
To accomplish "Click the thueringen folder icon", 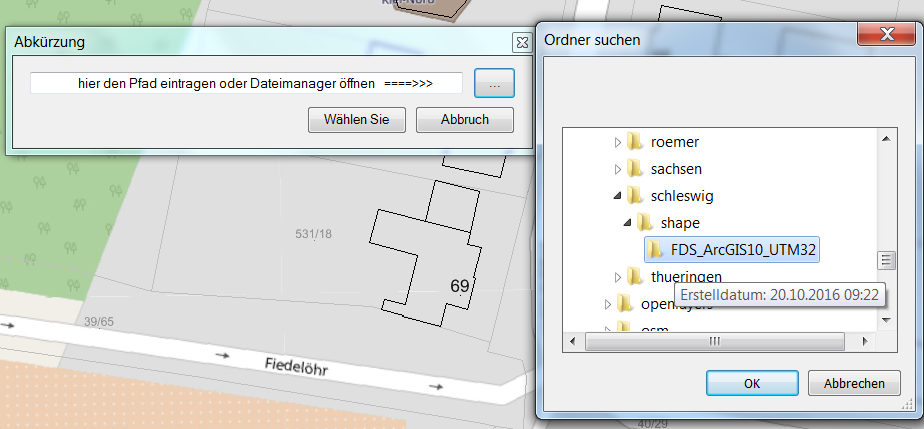I will tap(634, 276).
